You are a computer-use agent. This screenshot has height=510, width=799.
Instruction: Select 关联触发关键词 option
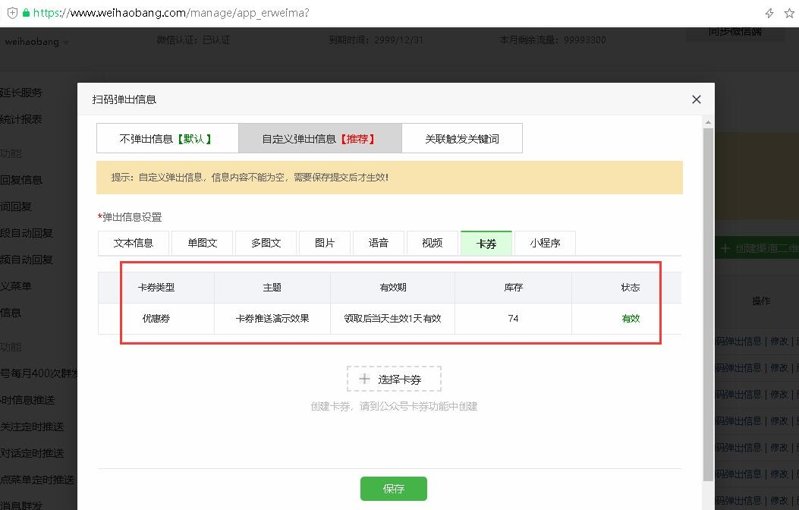462,138
